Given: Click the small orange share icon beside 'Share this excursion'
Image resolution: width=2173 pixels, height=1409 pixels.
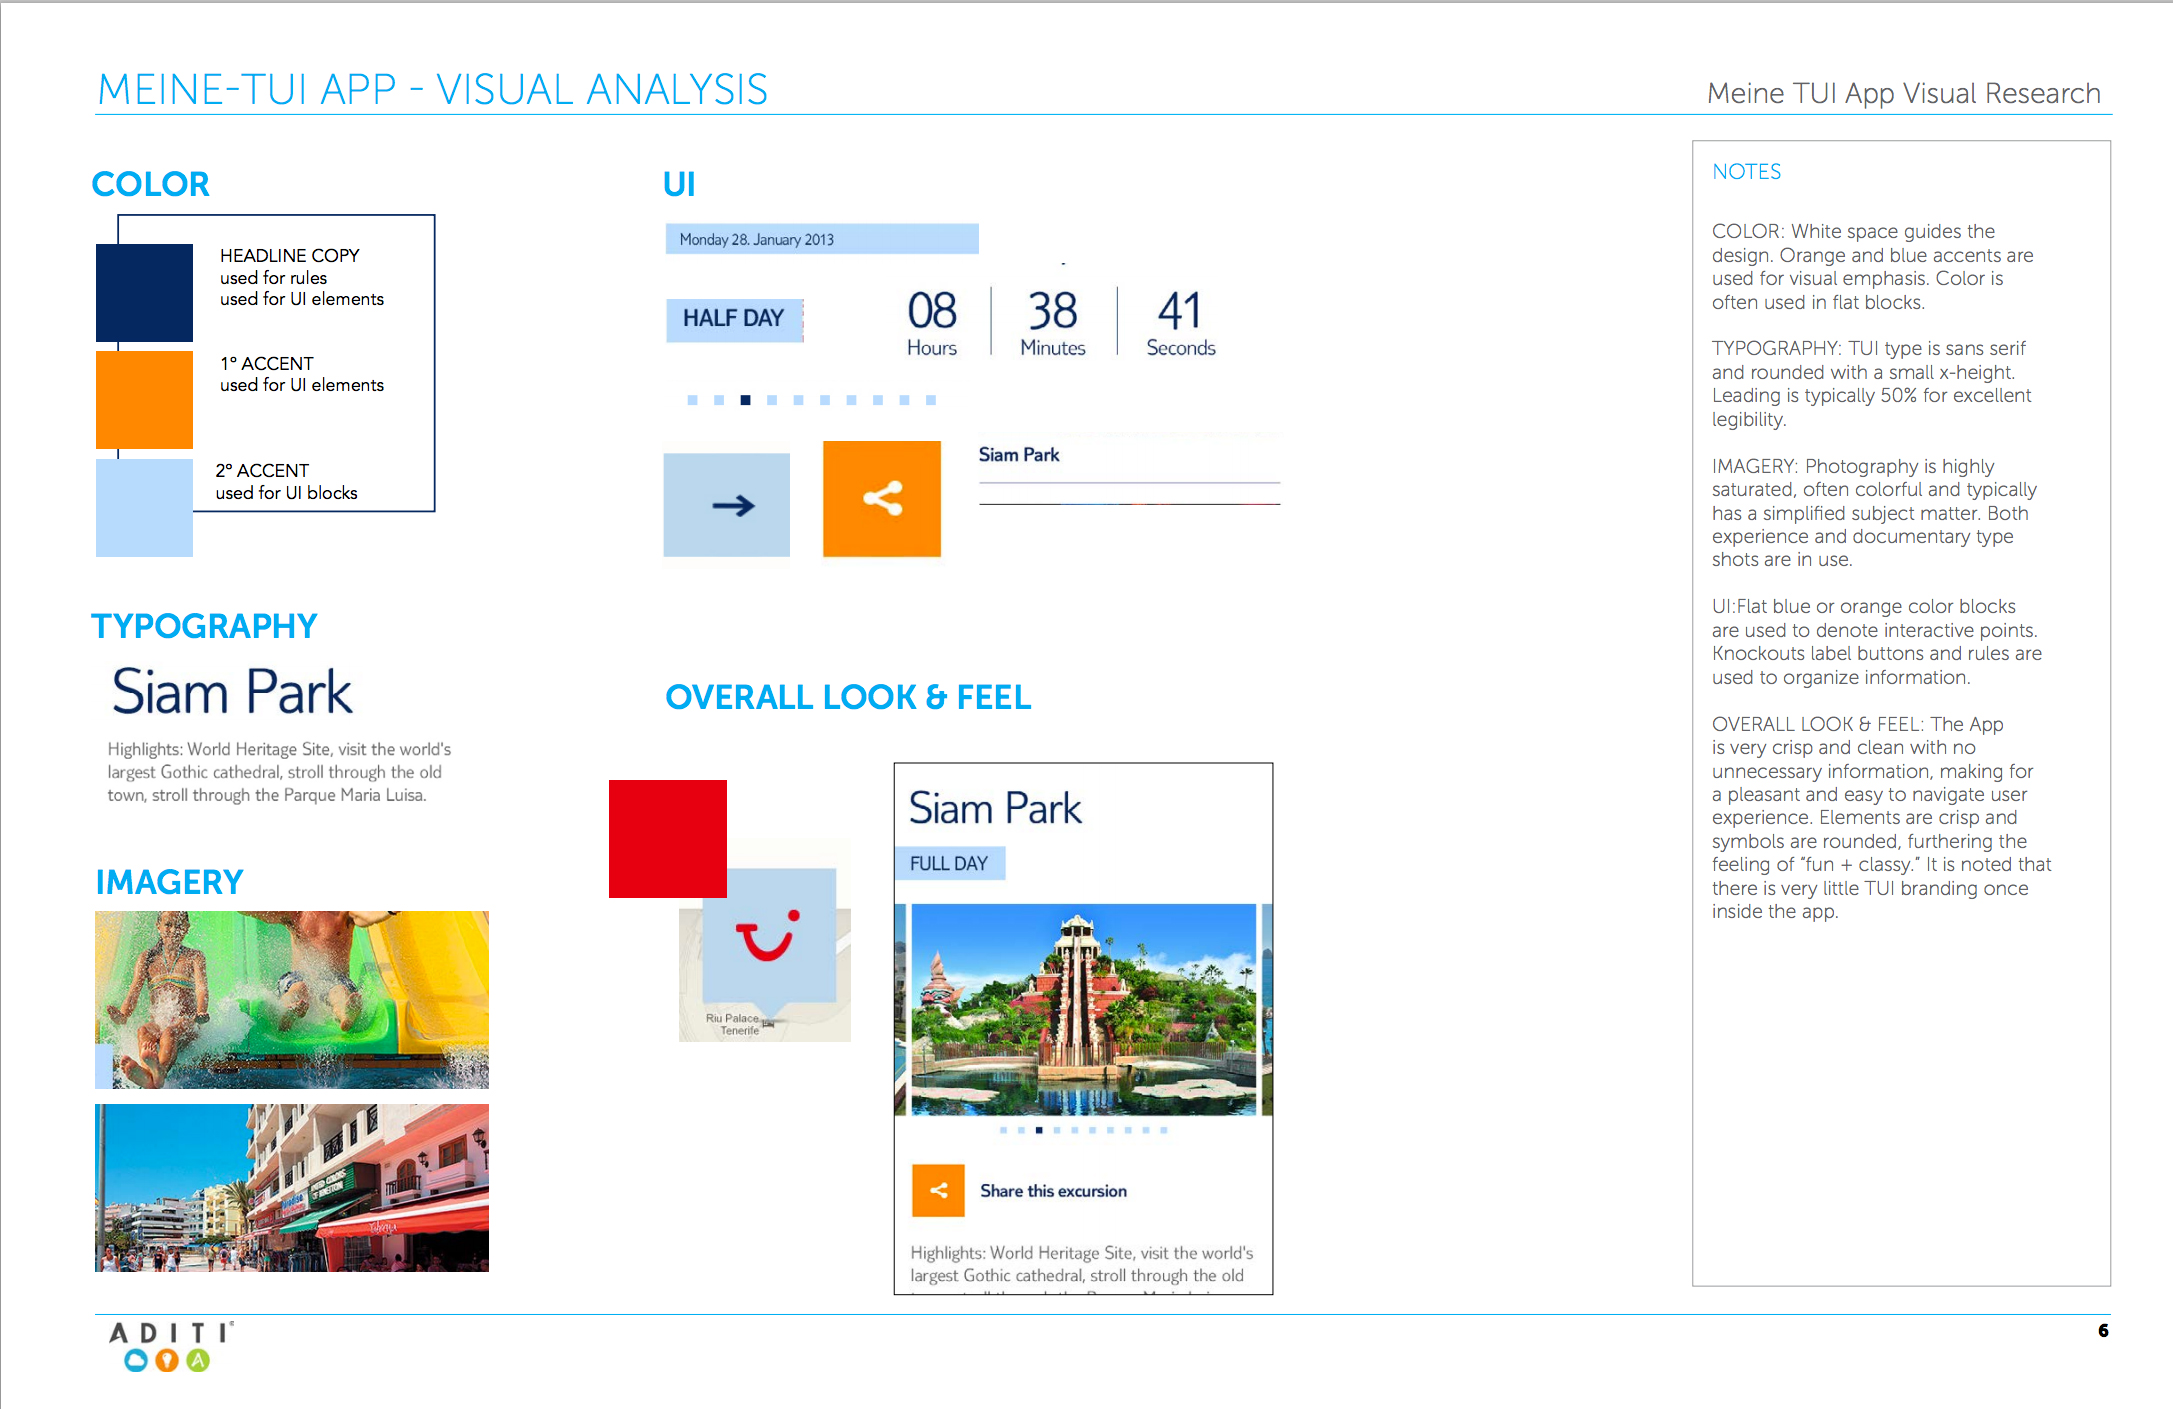Looking at the screenshot, I should (938, 1190).
